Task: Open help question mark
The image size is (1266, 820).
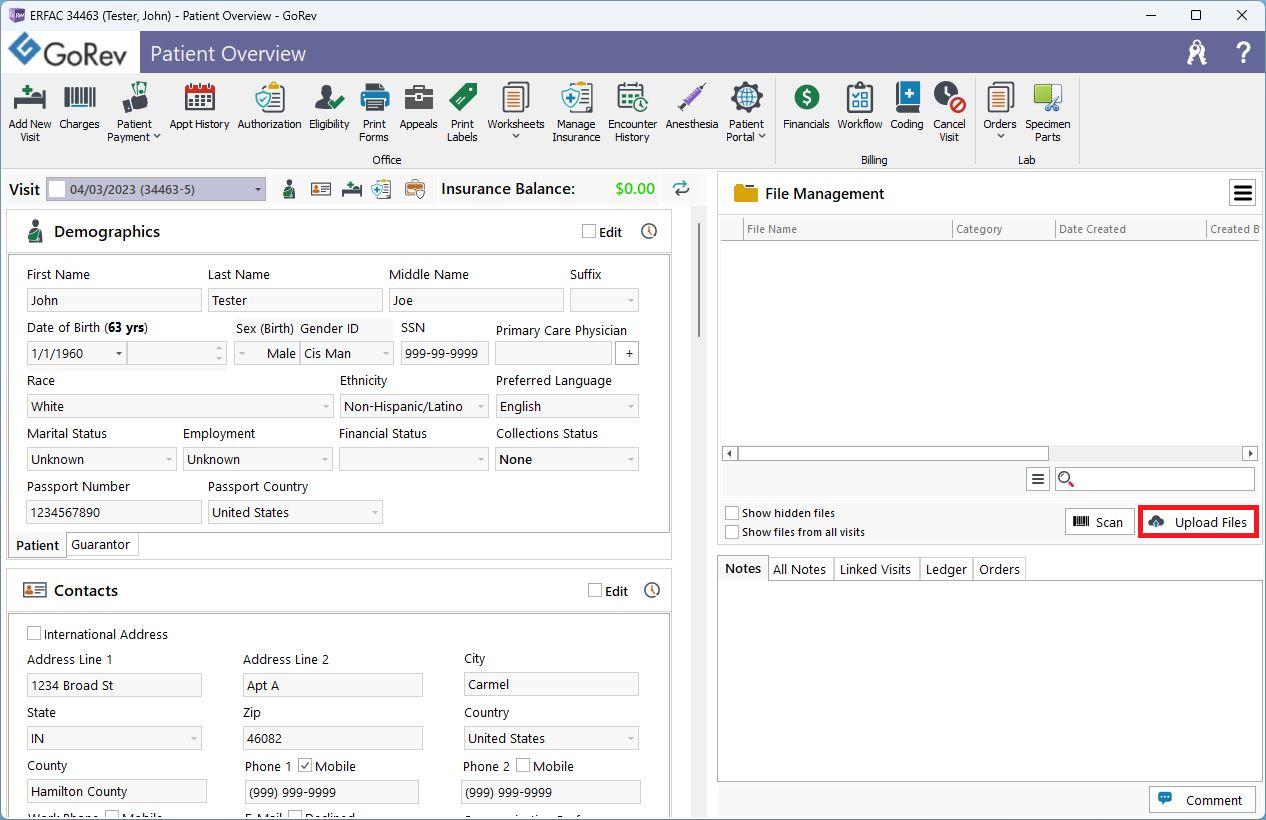Action: 1243,53
